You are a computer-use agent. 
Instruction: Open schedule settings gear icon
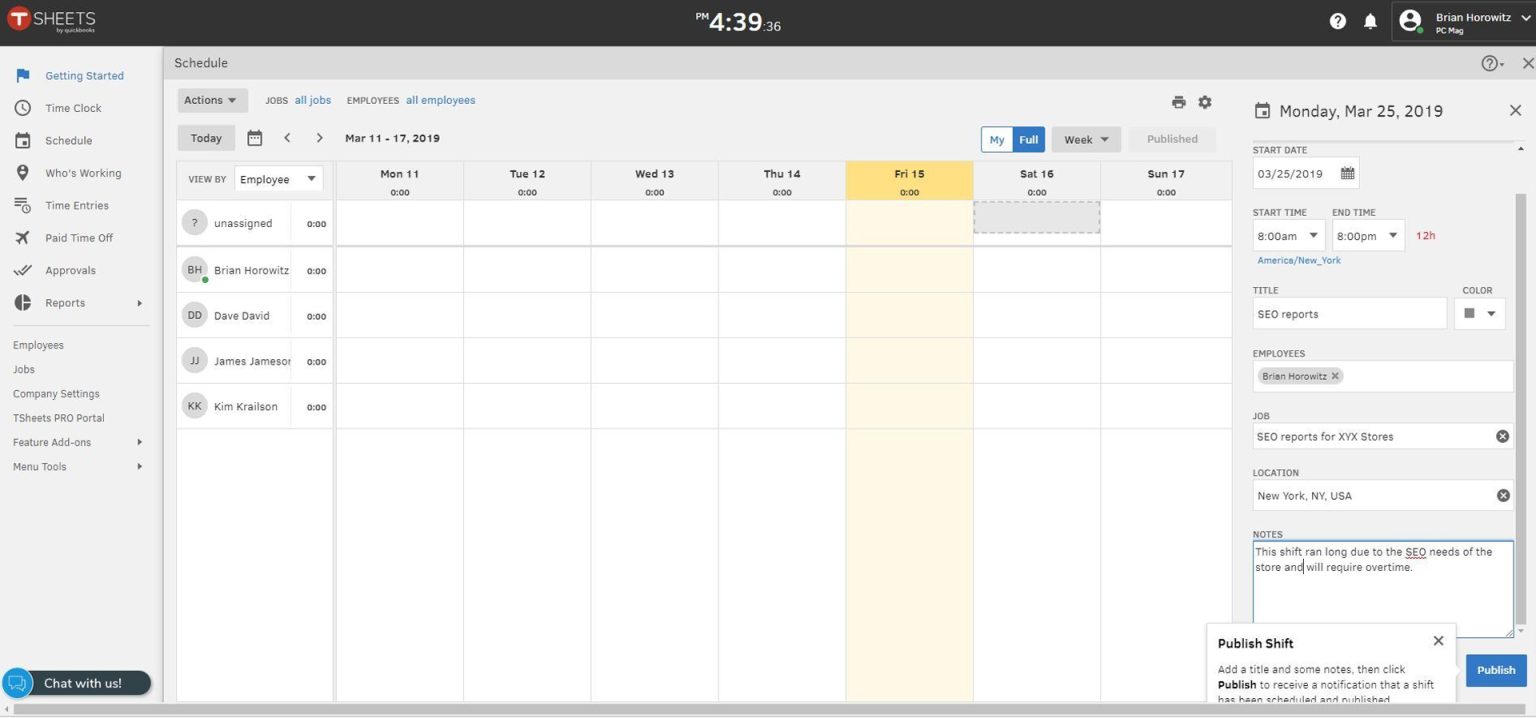pyautogui.click(x=1205, y=102)
